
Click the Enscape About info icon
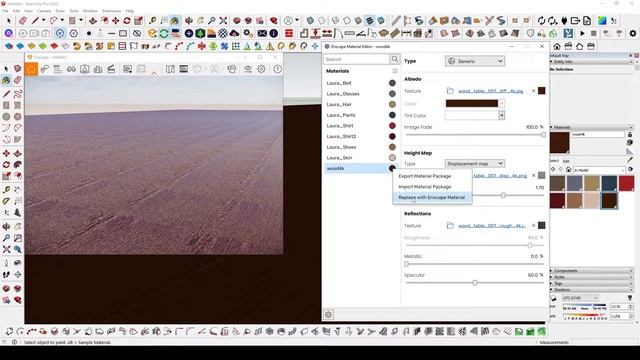[x=273, y=33]
